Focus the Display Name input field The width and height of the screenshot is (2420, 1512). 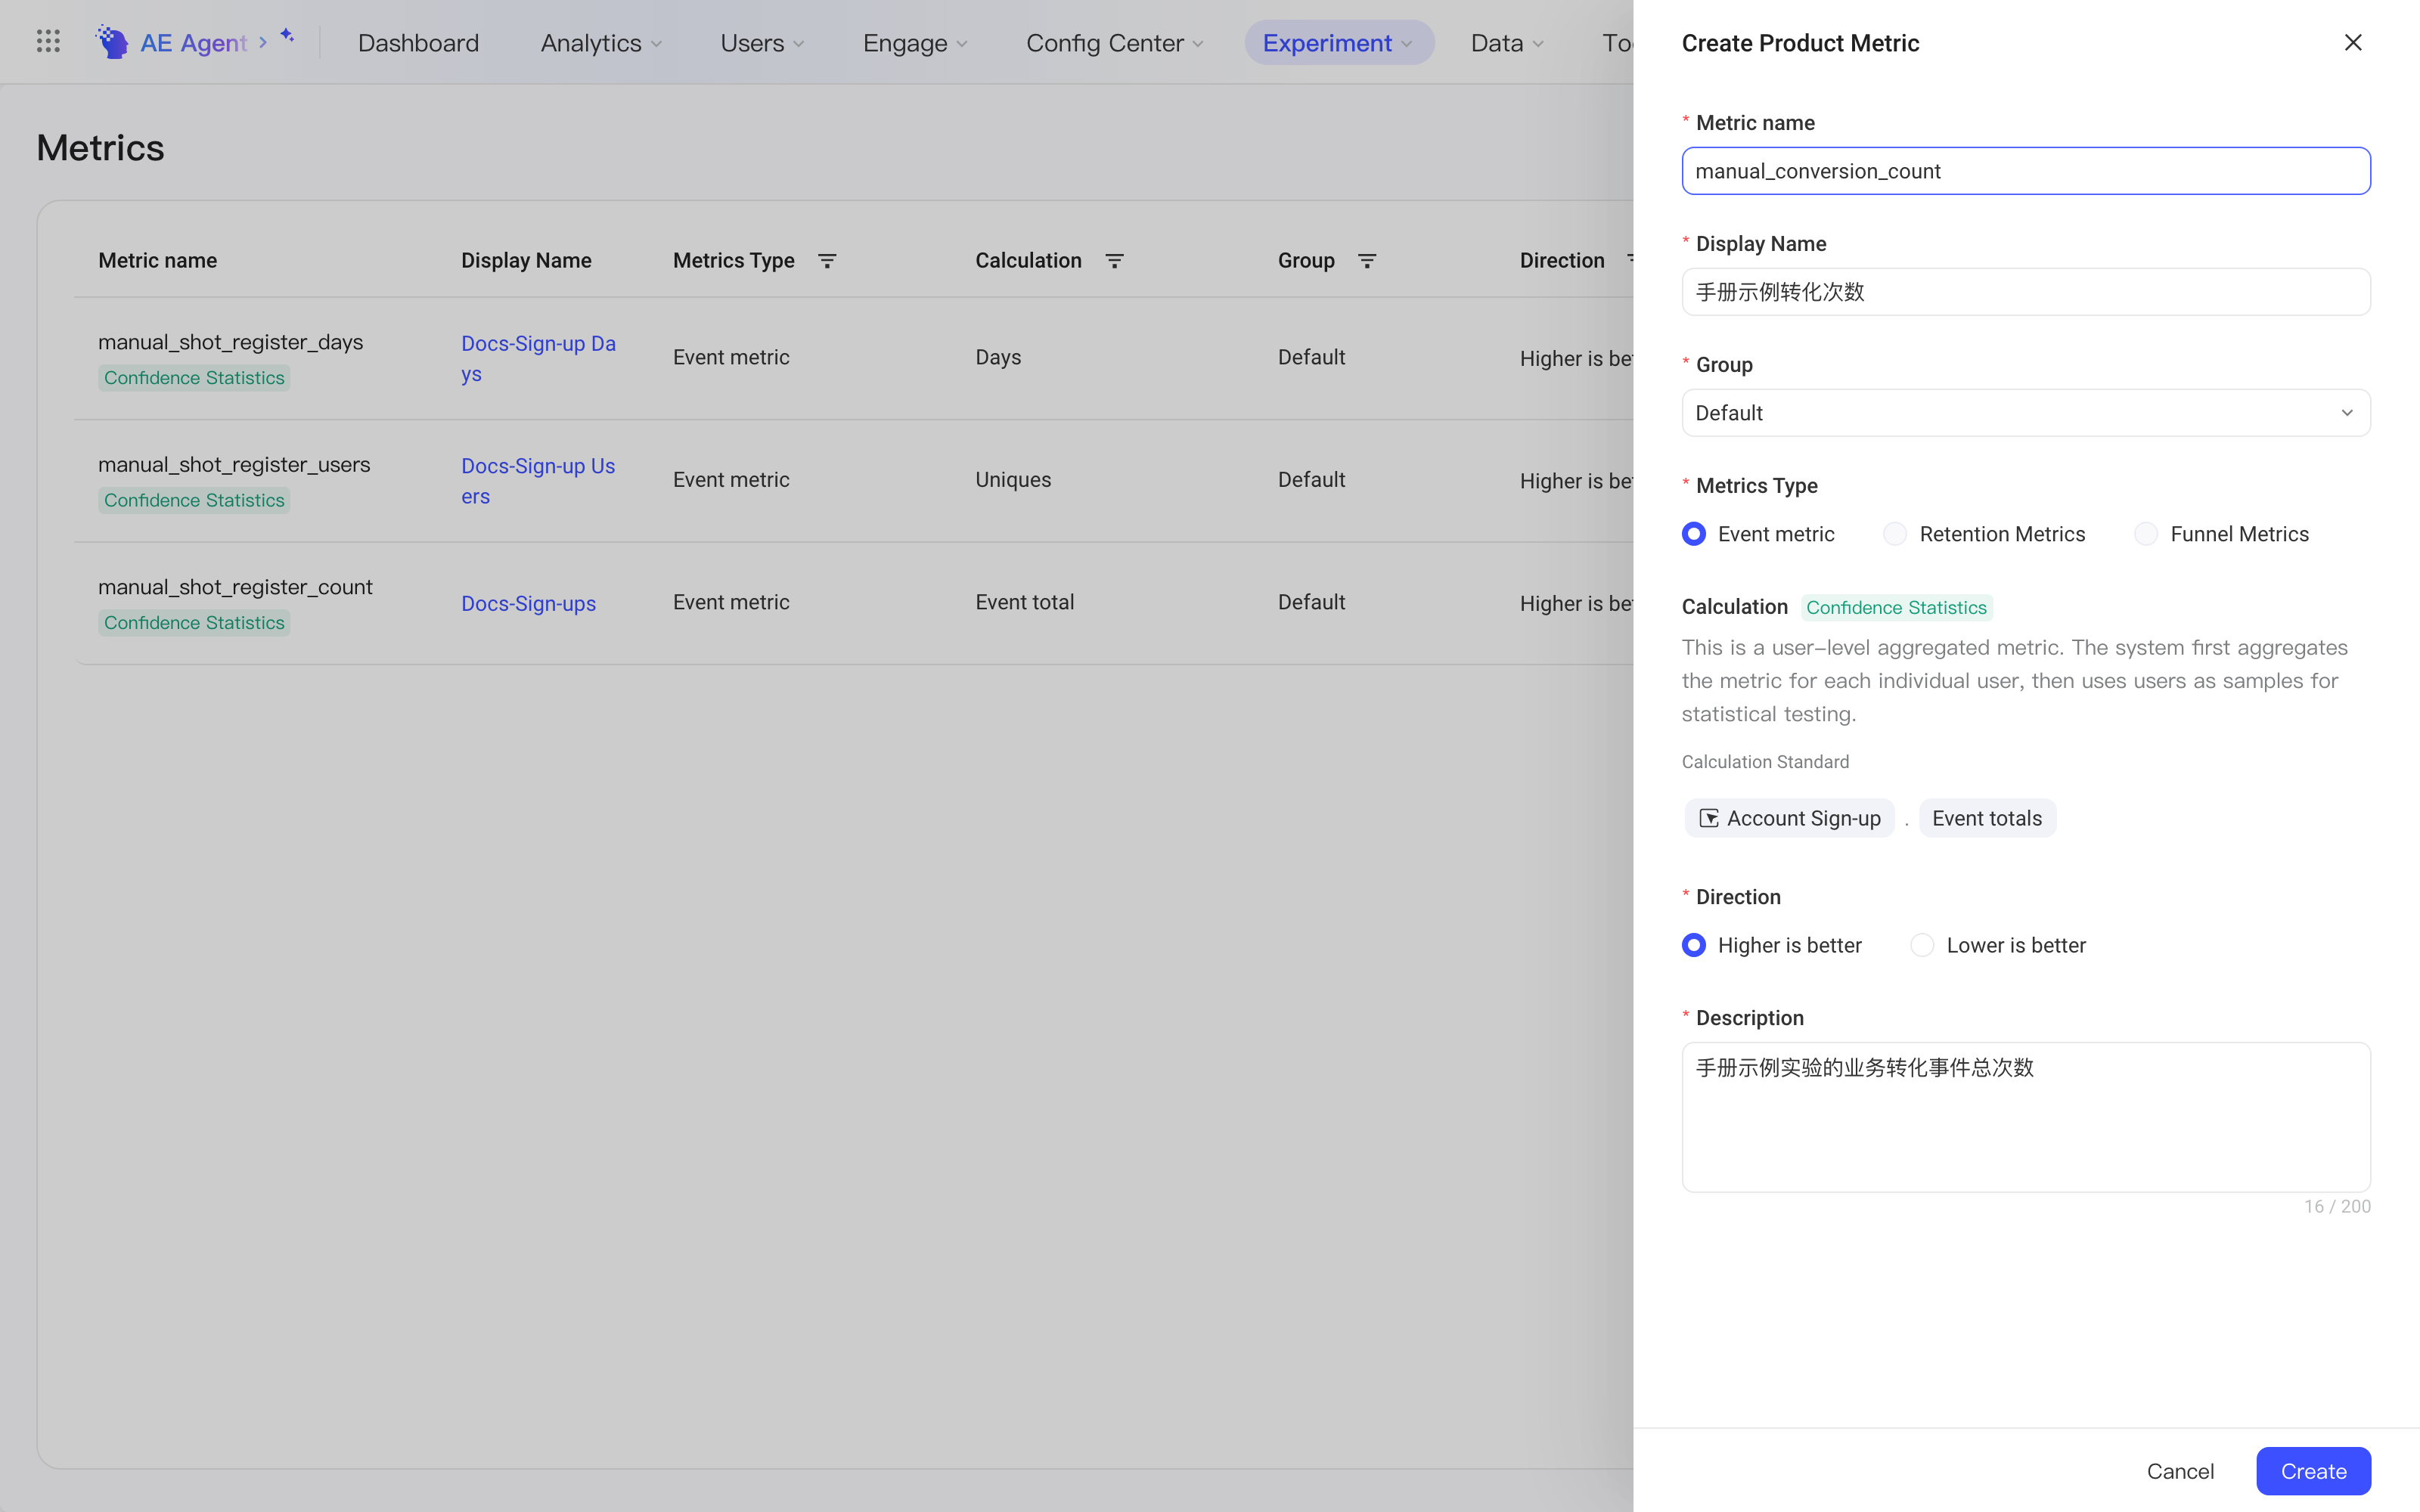point(2026,292)
